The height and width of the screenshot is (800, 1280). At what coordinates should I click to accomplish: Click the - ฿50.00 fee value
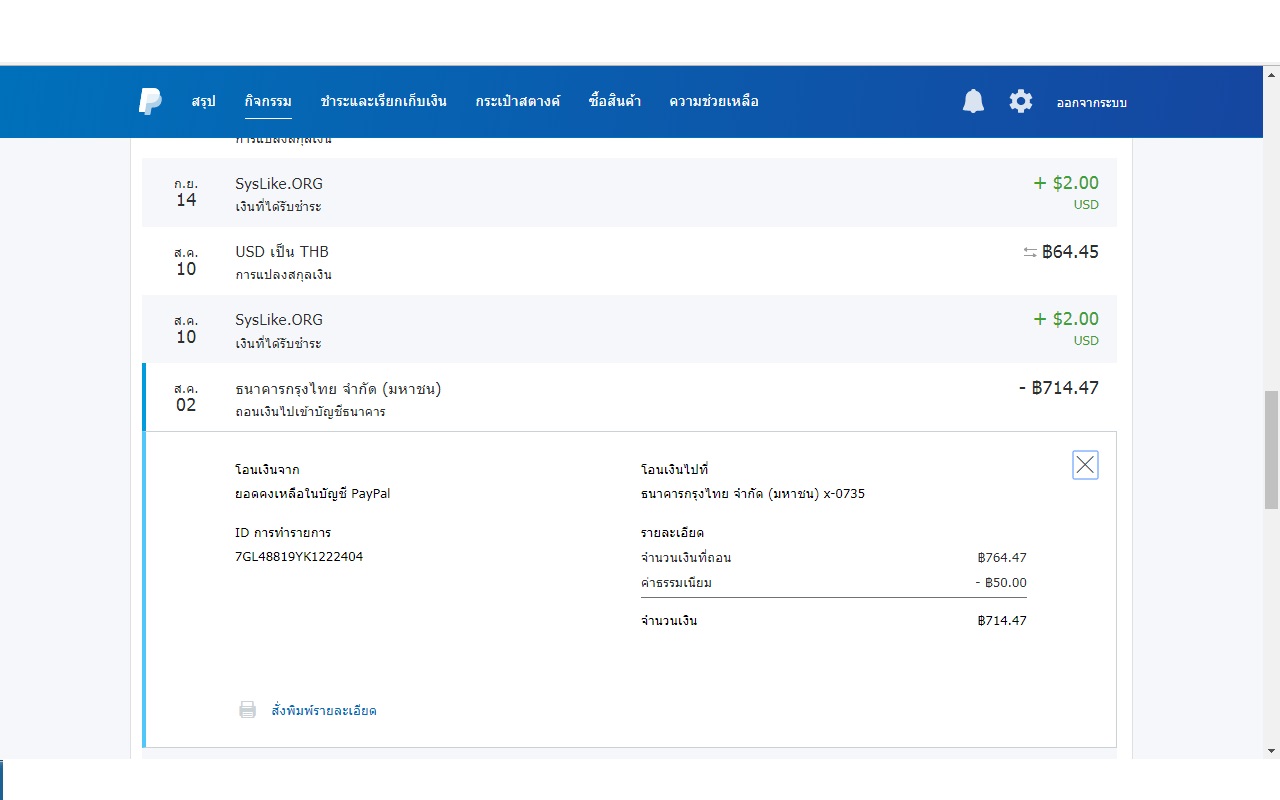click(1001, 582)
